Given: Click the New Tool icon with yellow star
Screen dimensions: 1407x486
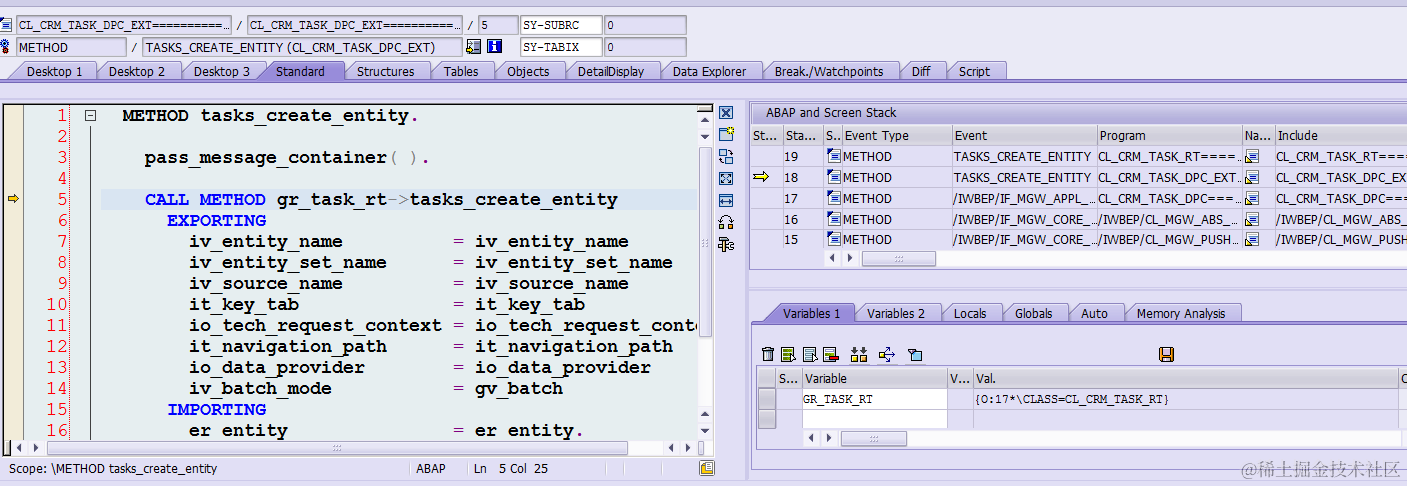Looking at the screenshot, I should pos(726,134).
